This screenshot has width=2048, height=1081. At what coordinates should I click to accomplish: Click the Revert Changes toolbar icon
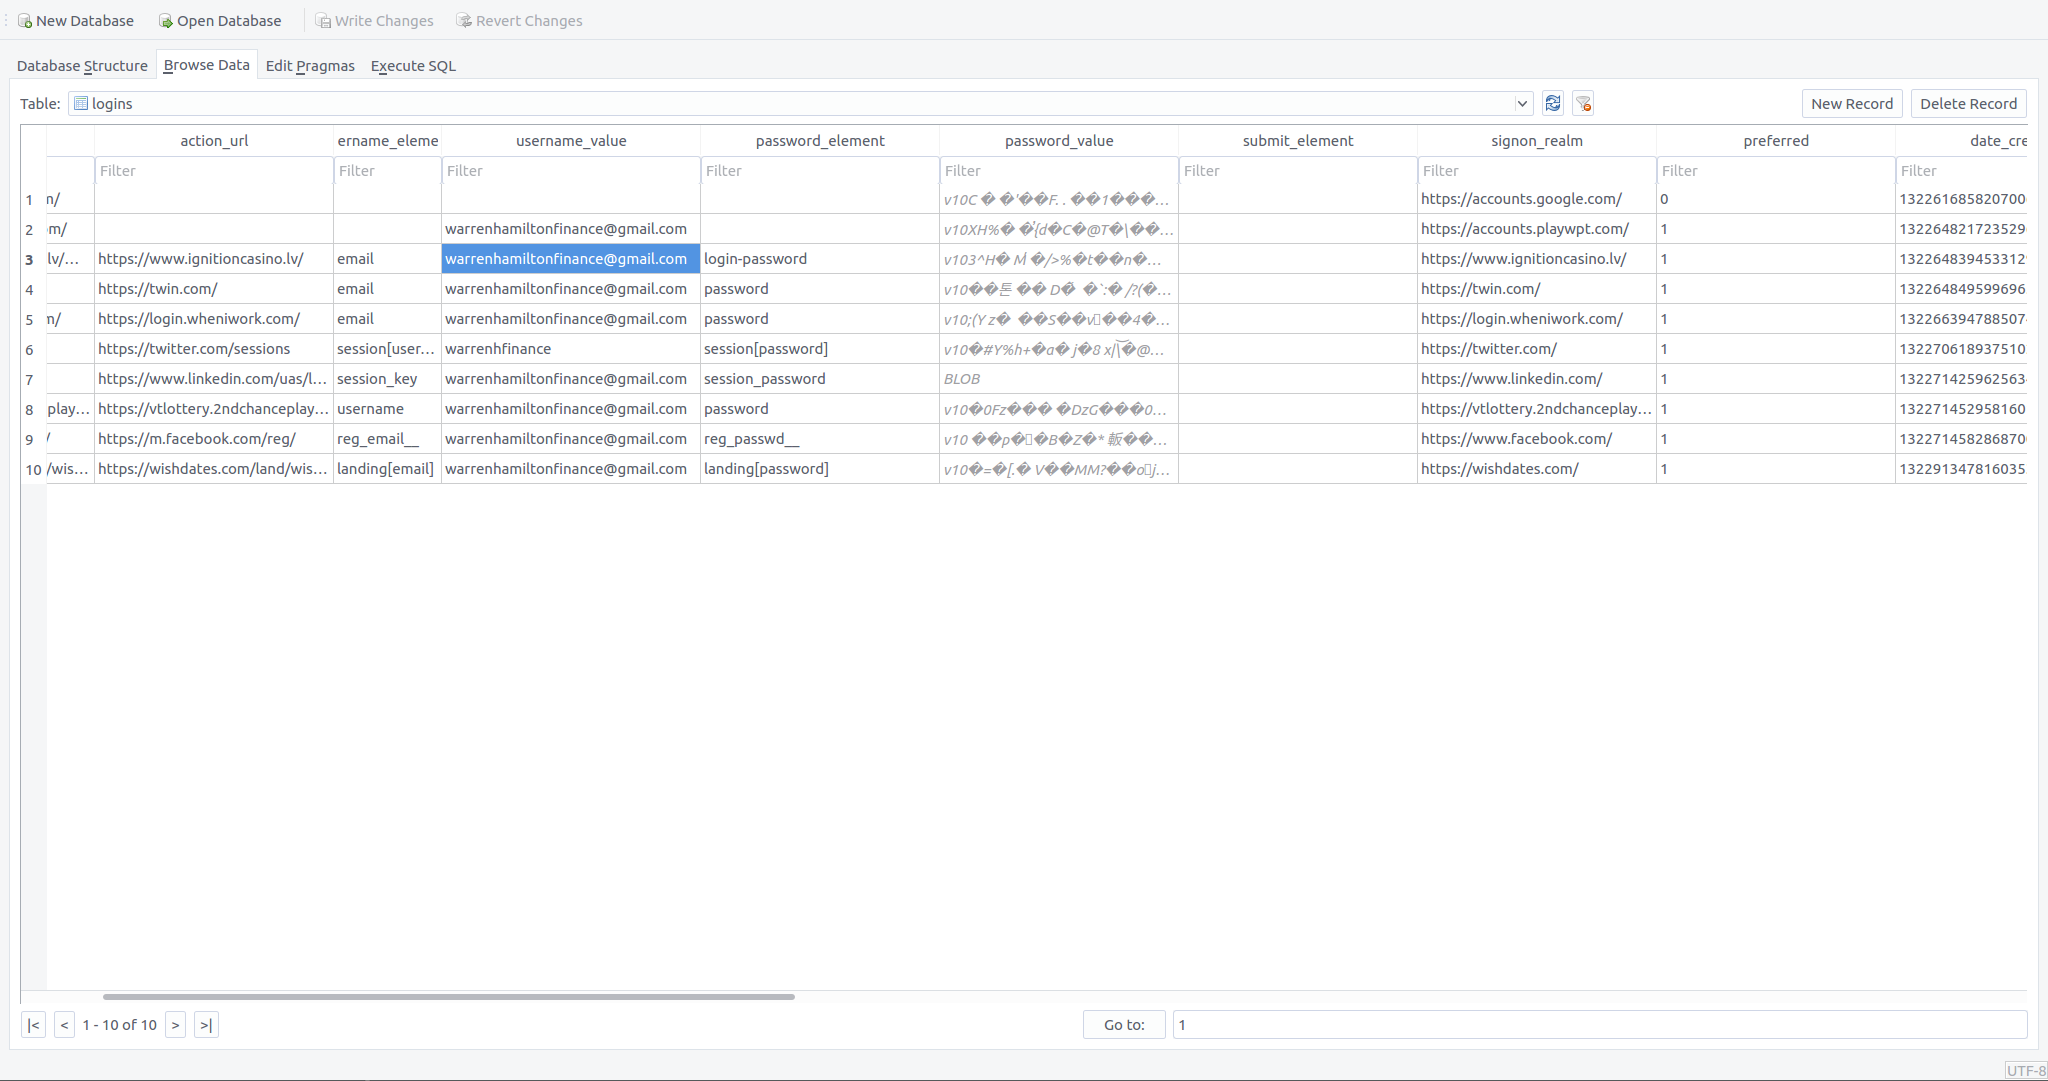click(464, 21)
